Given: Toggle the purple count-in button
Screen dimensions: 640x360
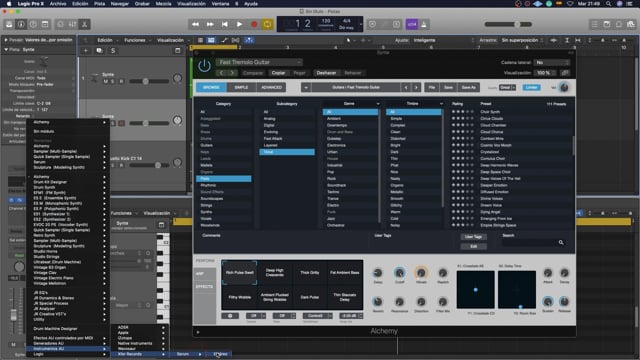Looking at the screenshot, I should pos(411,24).
